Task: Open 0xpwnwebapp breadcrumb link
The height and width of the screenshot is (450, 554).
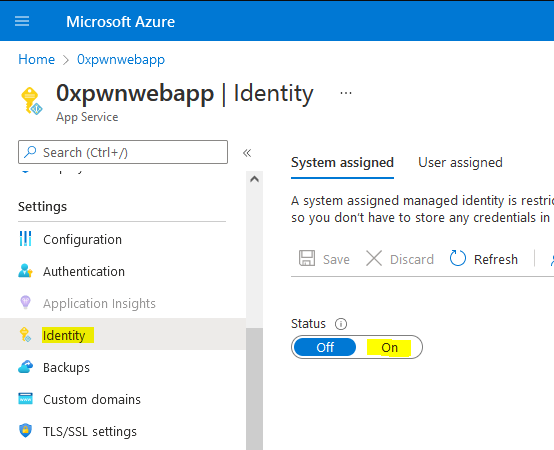Action: (121, 59)
